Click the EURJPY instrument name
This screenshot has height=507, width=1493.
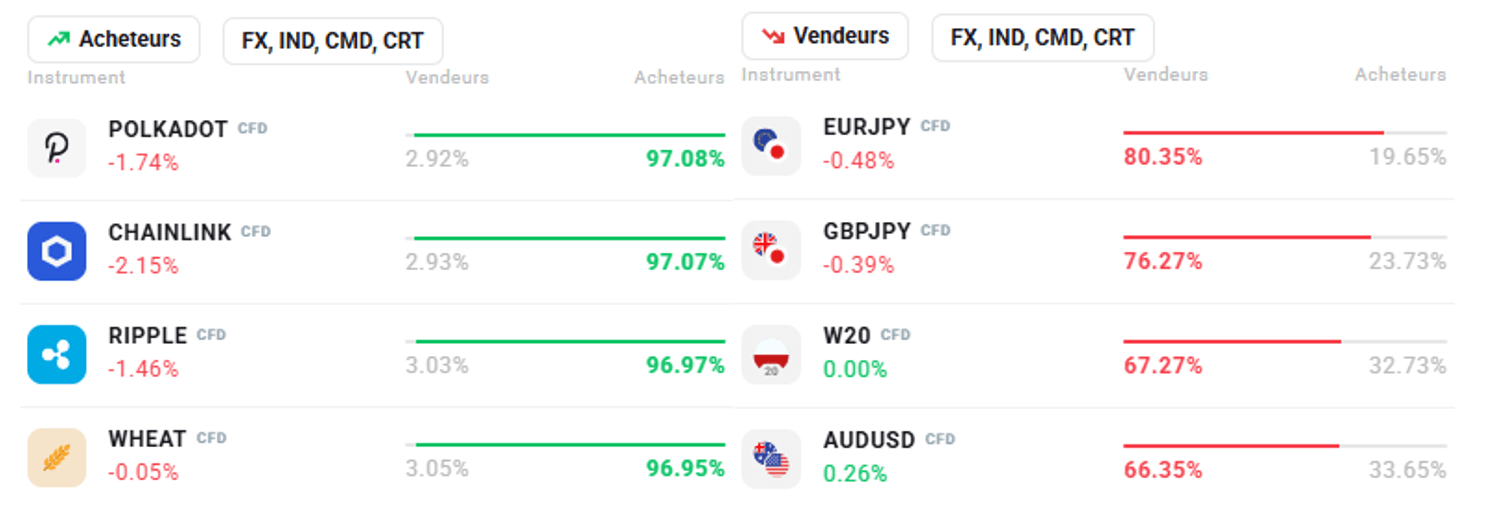tap(867, 127)
